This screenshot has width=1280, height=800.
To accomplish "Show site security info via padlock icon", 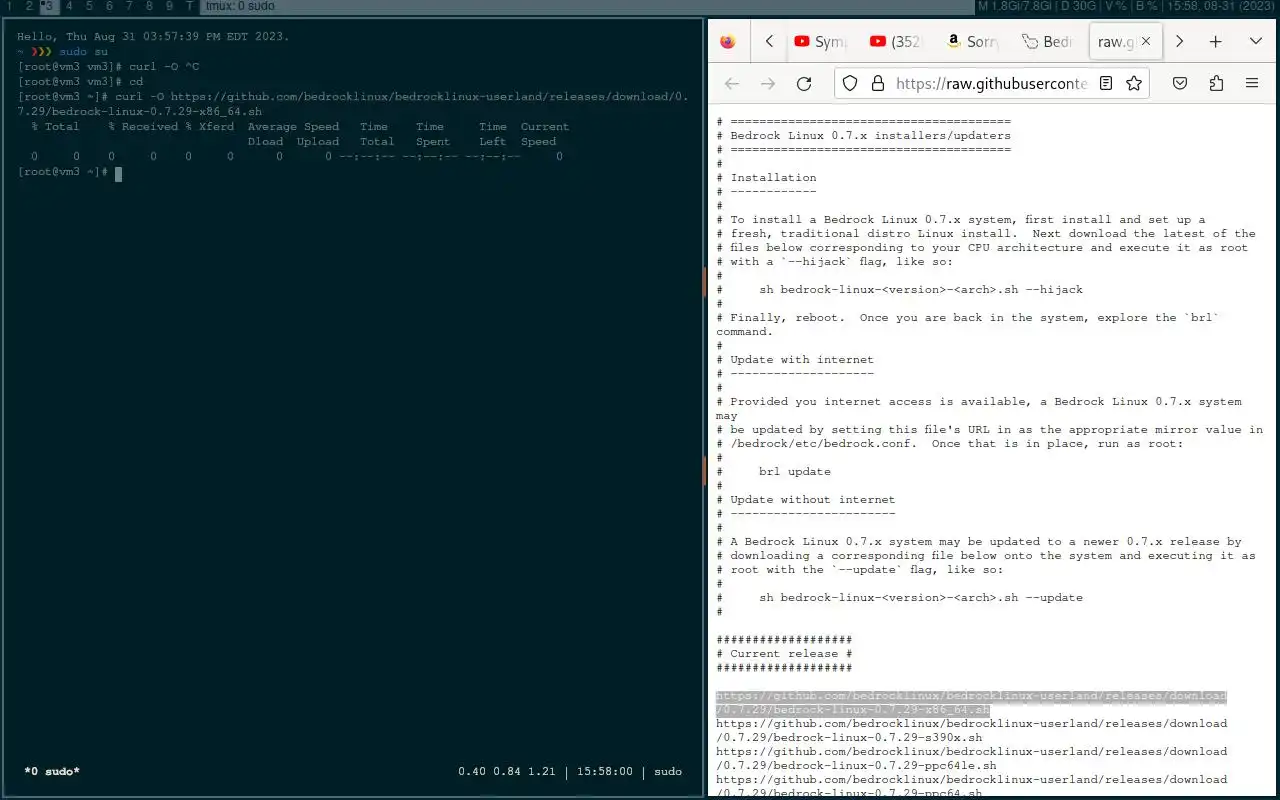I will (x=877, y=84).
